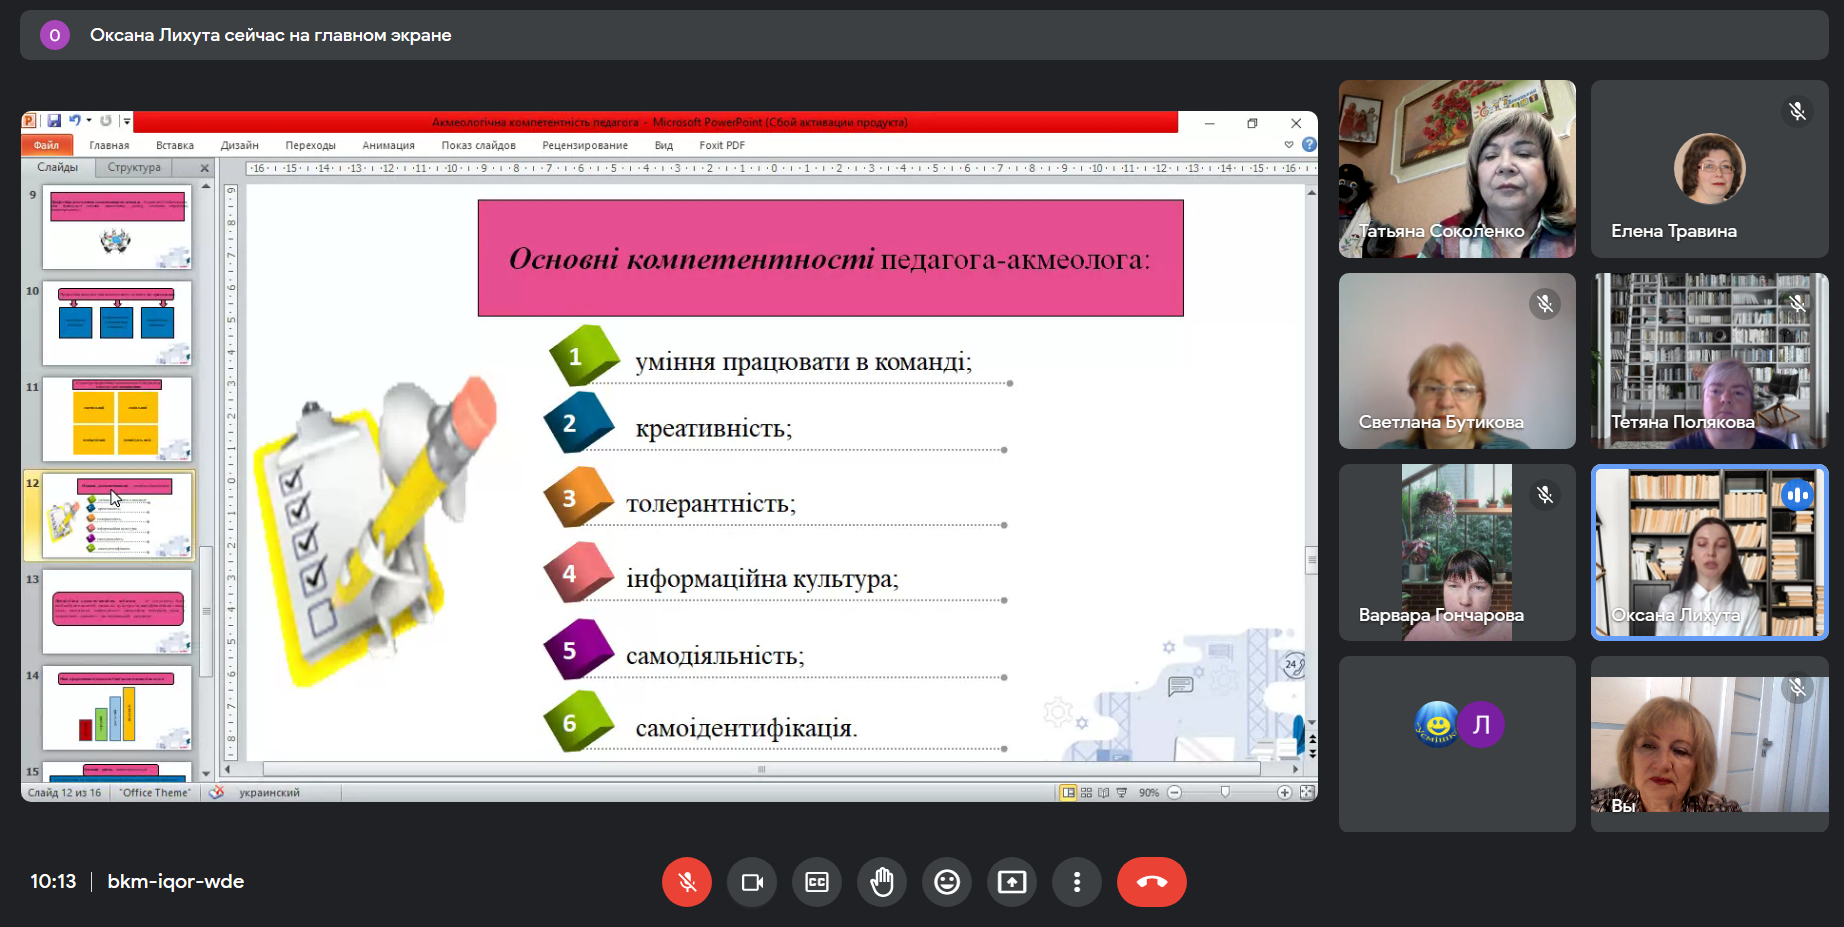This screenshot has height=927, width=1844.
Task: Click the украинский language indicator
Action: coord(269,793)
